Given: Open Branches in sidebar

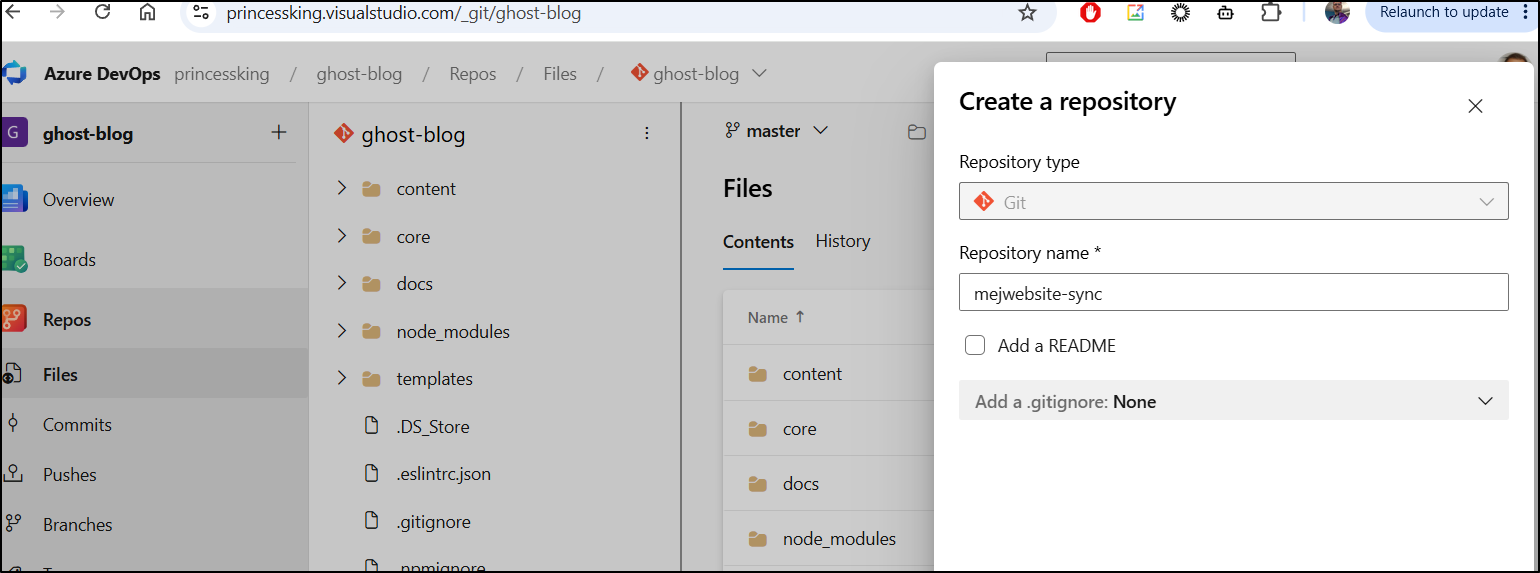Looking at the screenshot, I should click(x=77, y=525).
